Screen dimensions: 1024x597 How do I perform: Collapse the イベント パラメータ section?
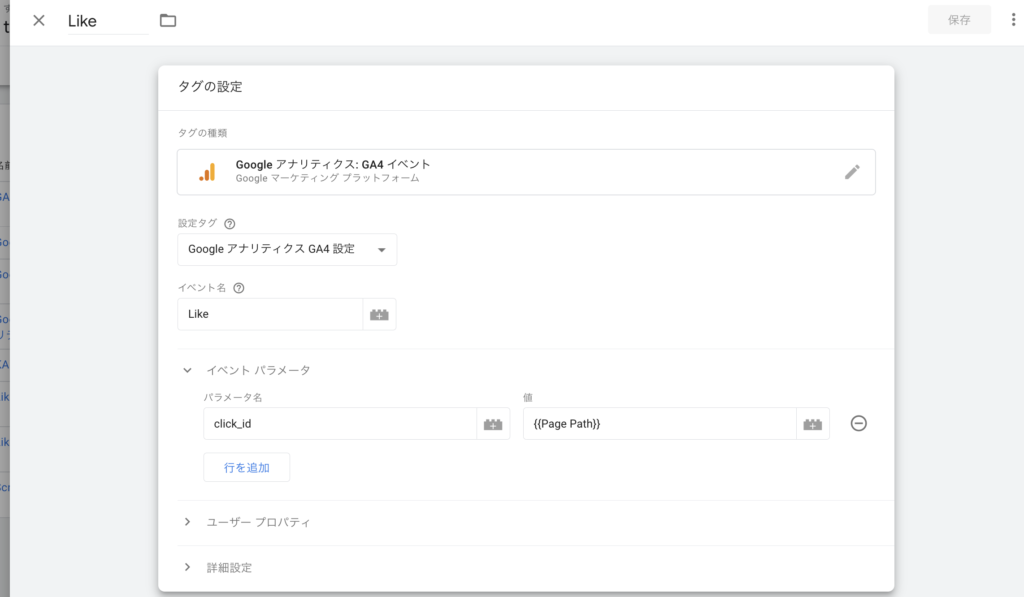[187, 370]
